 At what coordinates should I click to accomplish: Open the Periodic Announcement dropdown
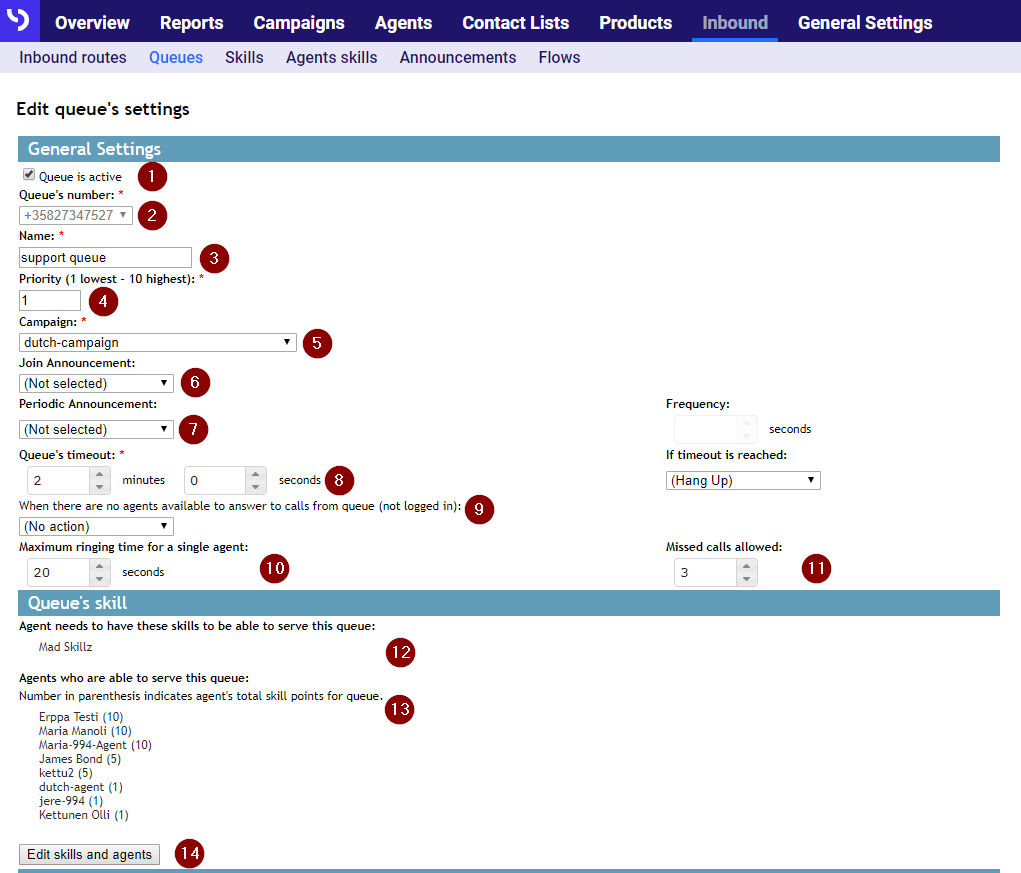[96, 429]
